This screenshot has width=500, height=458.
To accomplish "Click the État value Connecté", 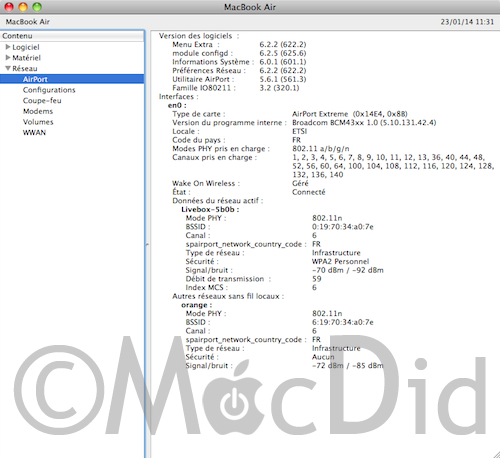I will click(309, 192).
